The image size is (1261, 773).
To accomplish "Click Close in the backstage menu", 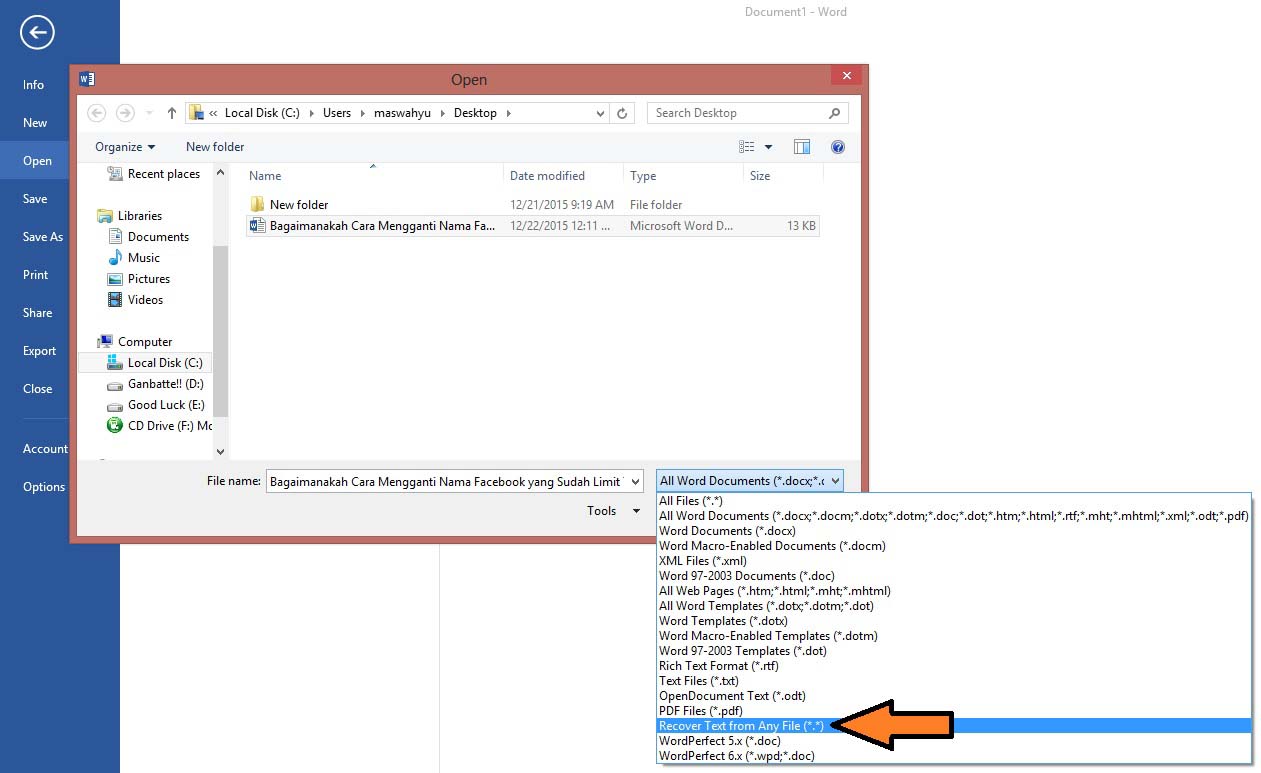I will [38, 389].
